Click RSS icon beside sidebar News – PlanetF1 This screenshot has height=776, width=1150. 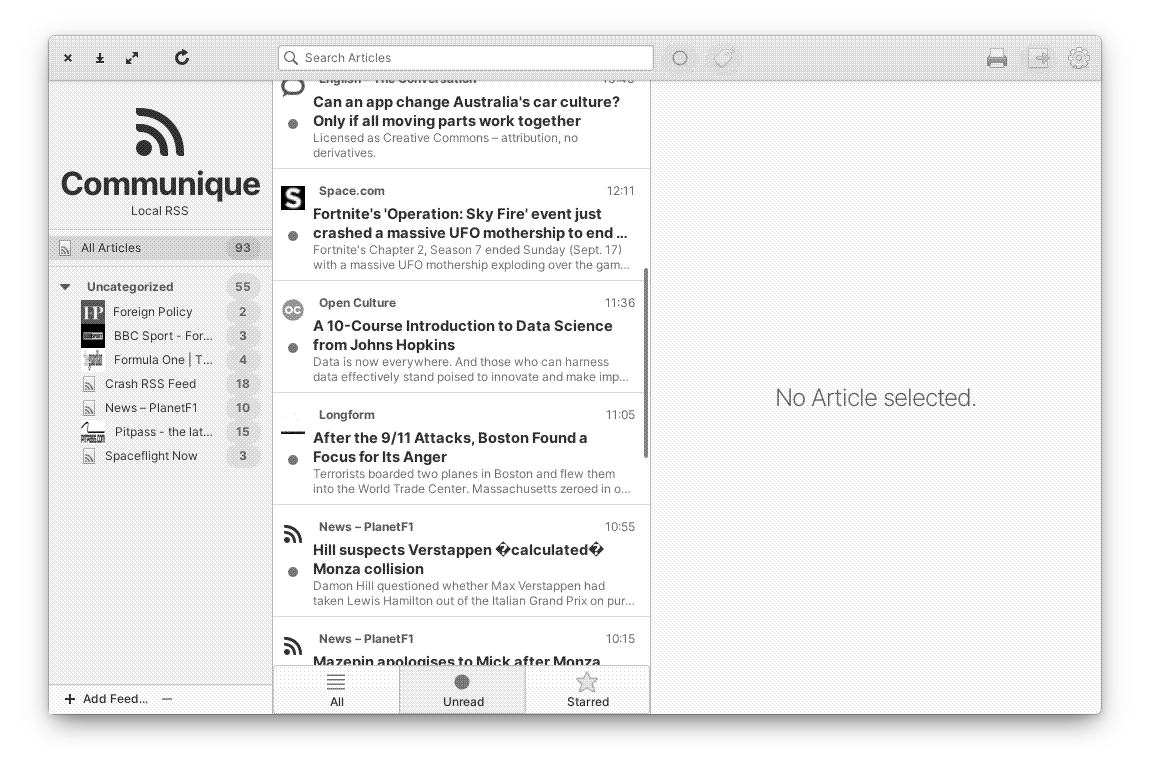coord(89,408)
